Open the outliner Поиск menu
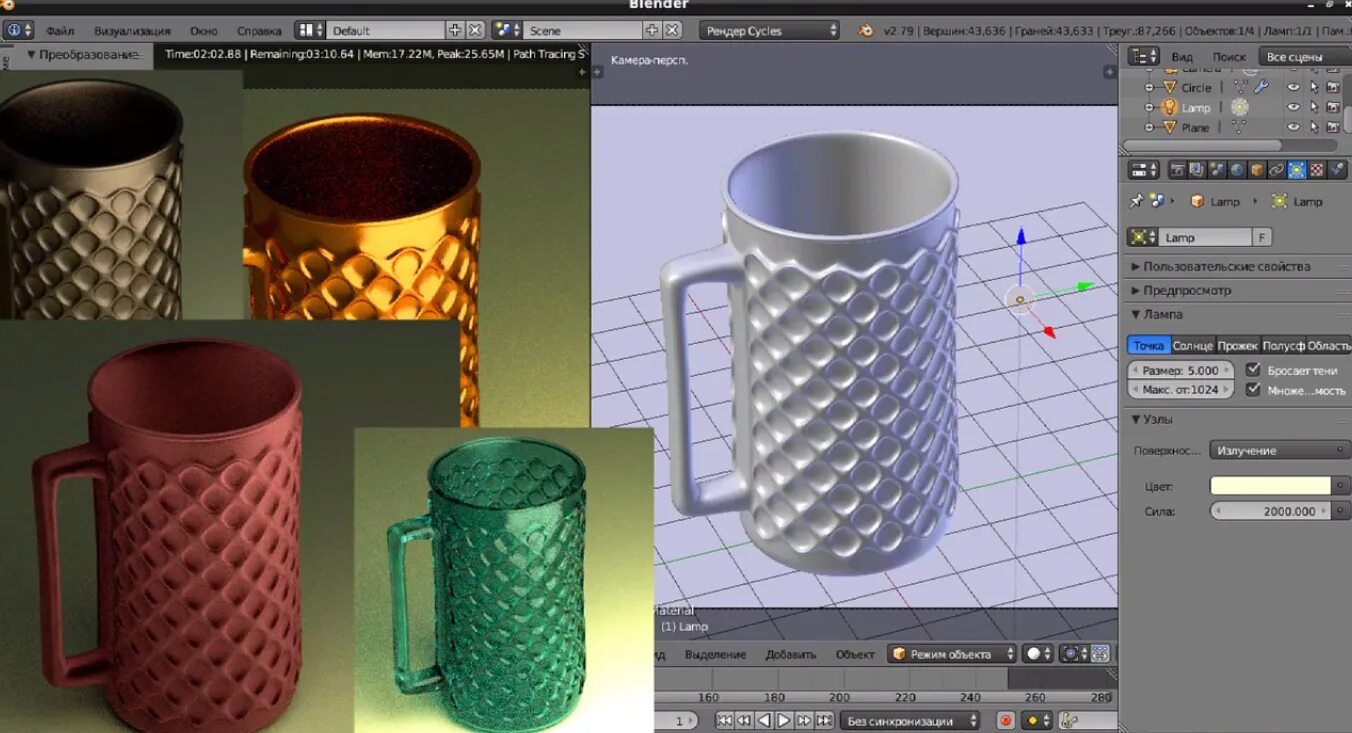 (x=1229, y=57)
